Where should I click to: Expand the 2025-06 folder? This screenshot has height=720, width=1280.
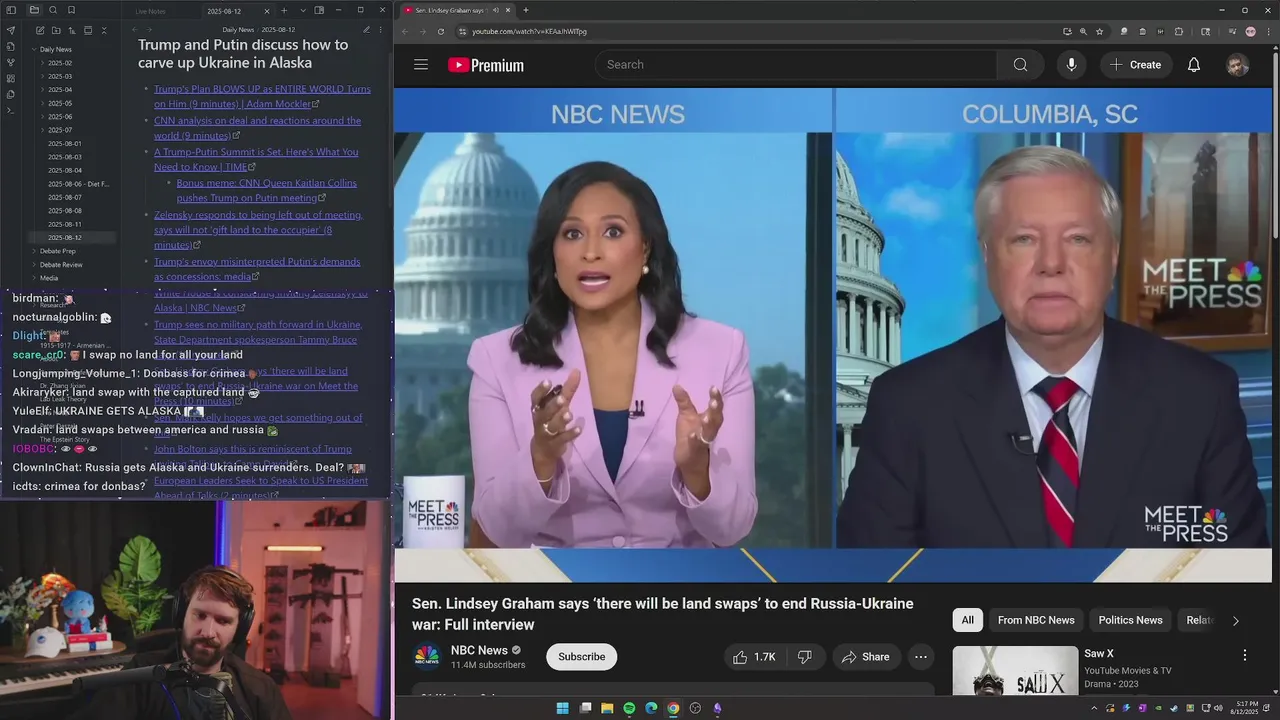[60, 117]
